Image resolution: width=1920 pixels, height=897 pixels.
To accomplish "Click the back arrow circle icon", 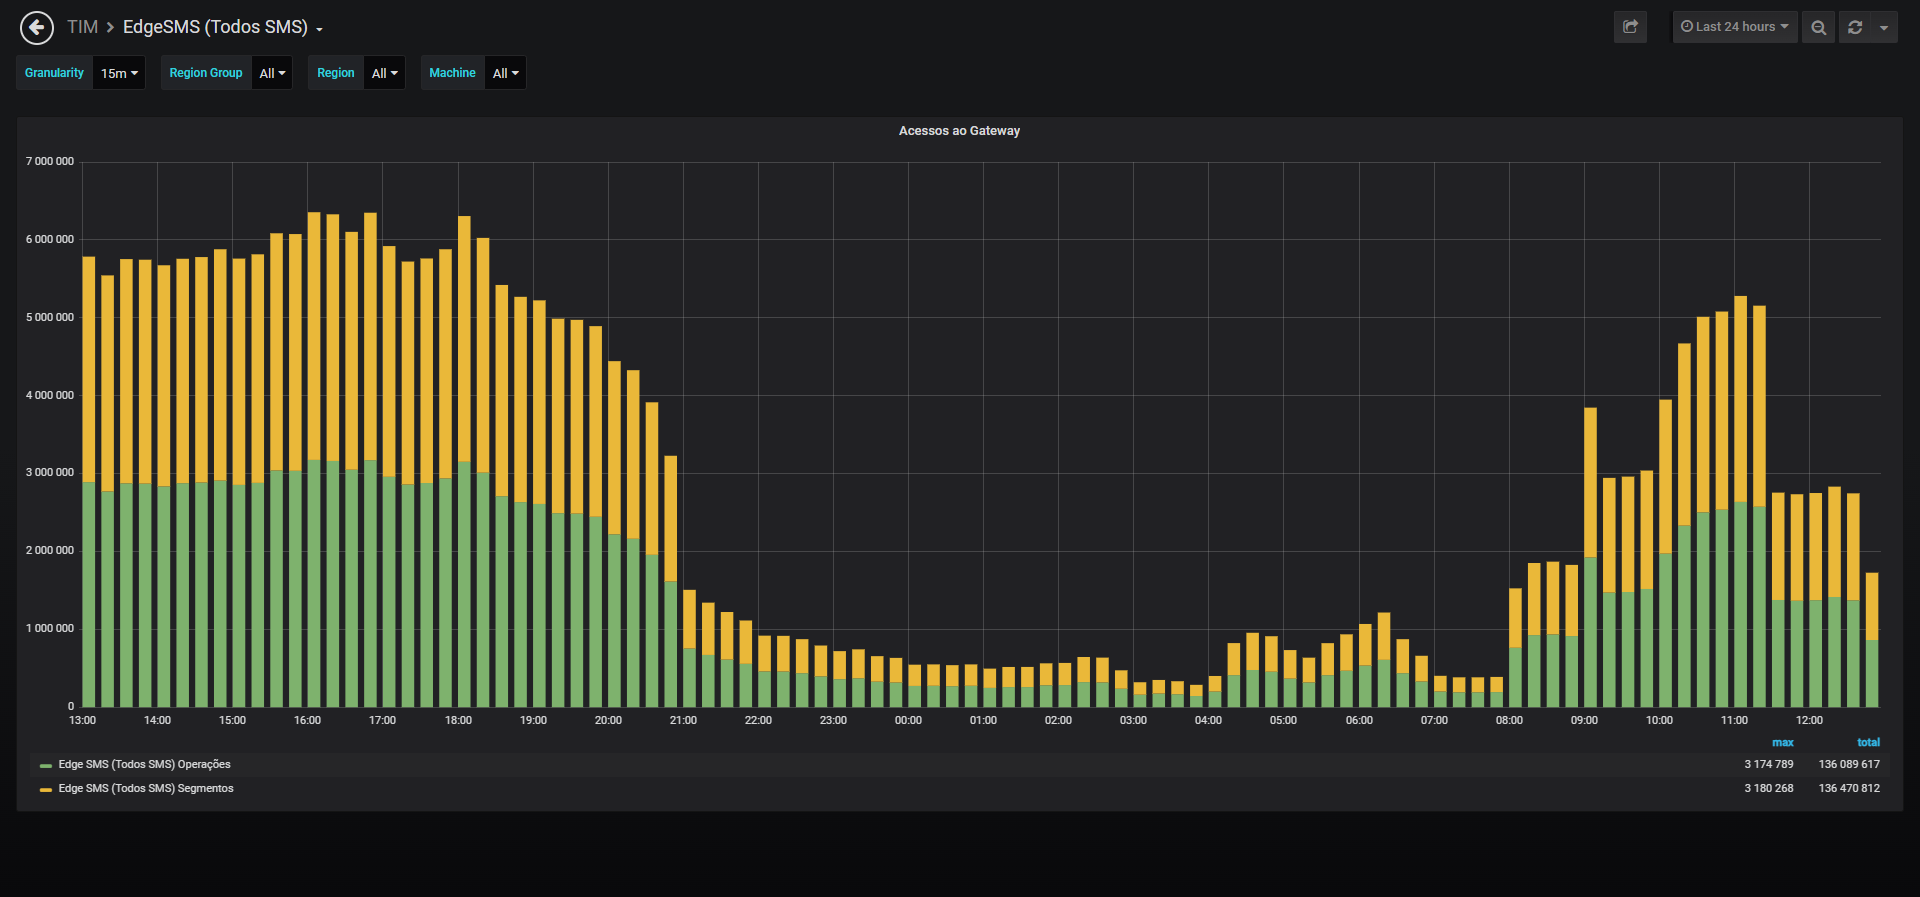I will pos(37,27).
